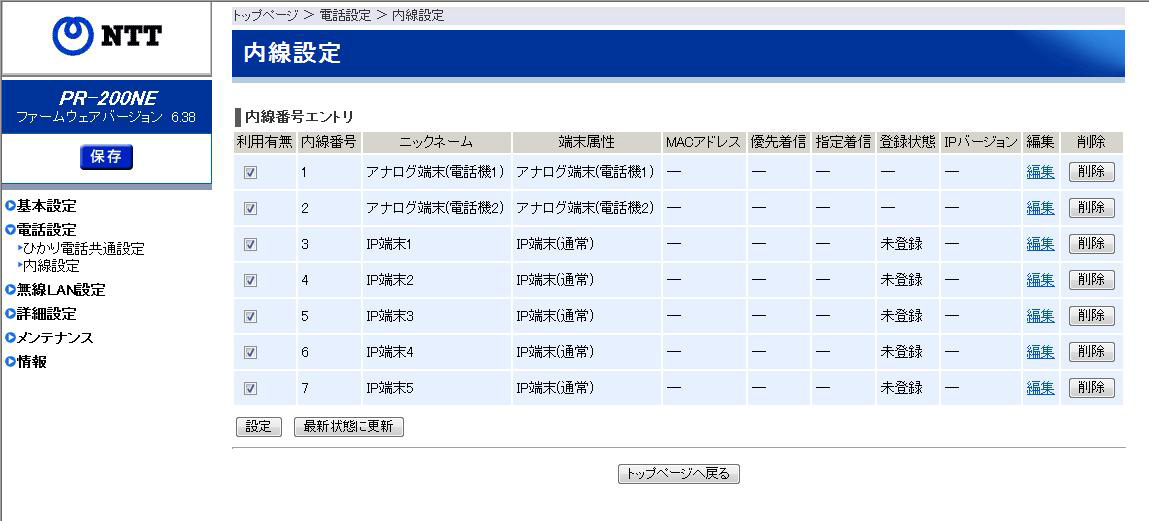The image size is (1149, 521).
Task: Uncheck the checkbox for IP端末1 row
Action: tap(251, 244)
